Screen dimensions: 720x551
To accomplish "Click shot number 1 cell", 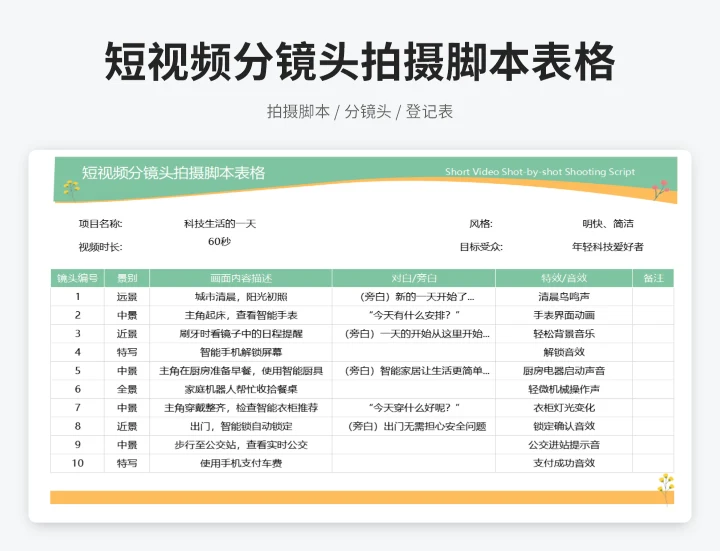I will coord(77,297).
